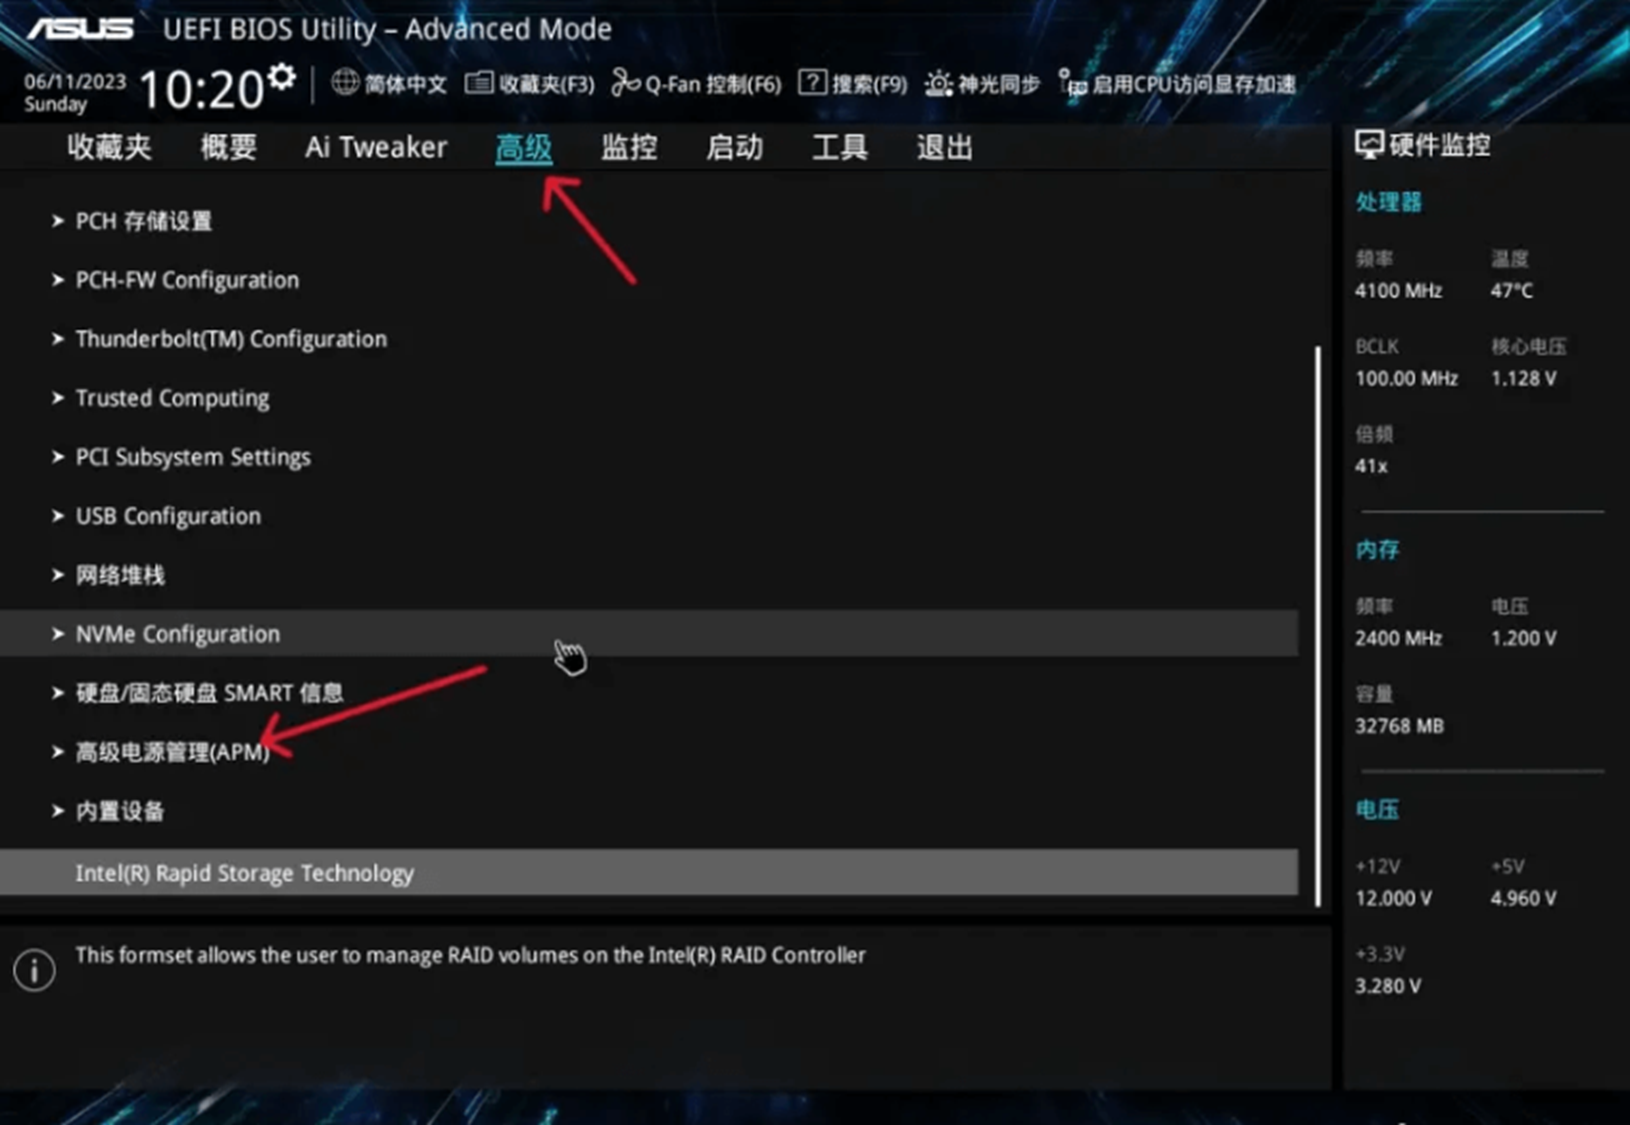The width and height of the screenshot is (1630, 1125).
Task: Expand PCH-FW Configuration submenu
Action: 187,280
